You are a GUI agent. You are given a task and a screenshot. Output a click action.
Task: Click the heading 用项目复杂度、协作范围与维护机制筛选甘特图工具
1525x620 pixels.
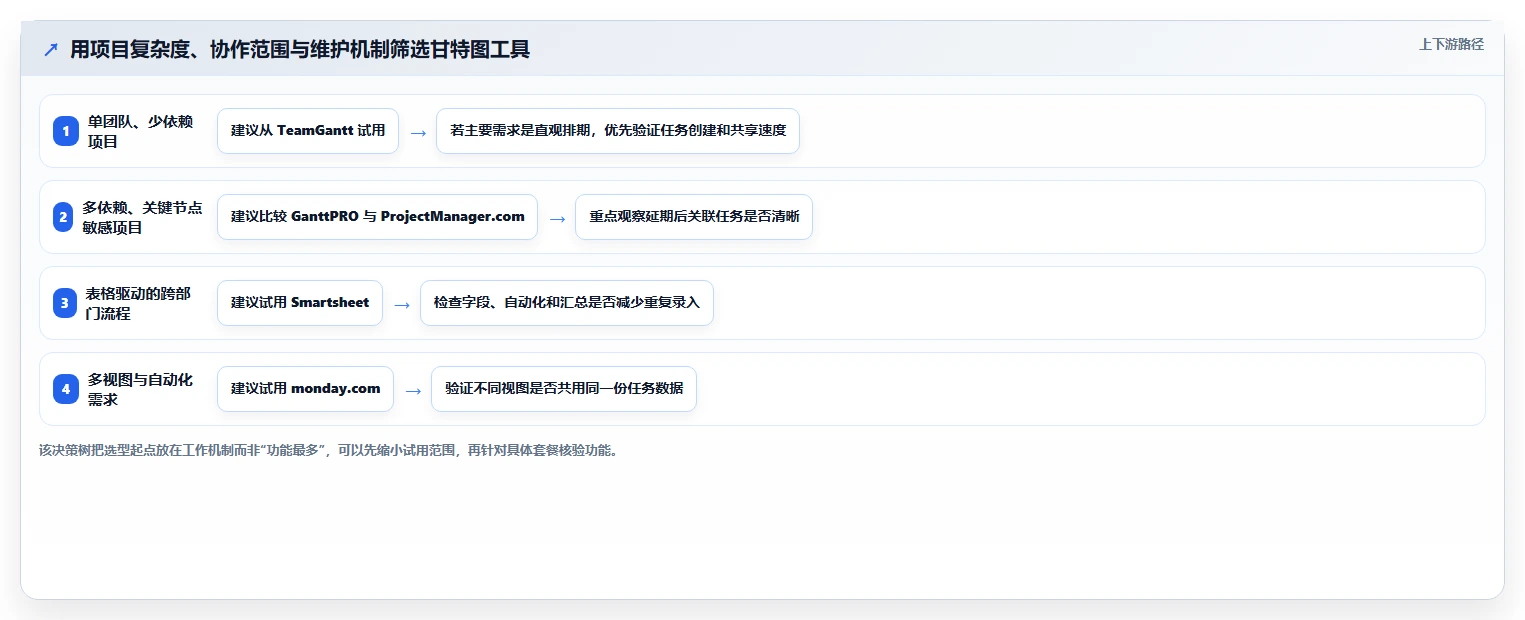coord(300,50)
